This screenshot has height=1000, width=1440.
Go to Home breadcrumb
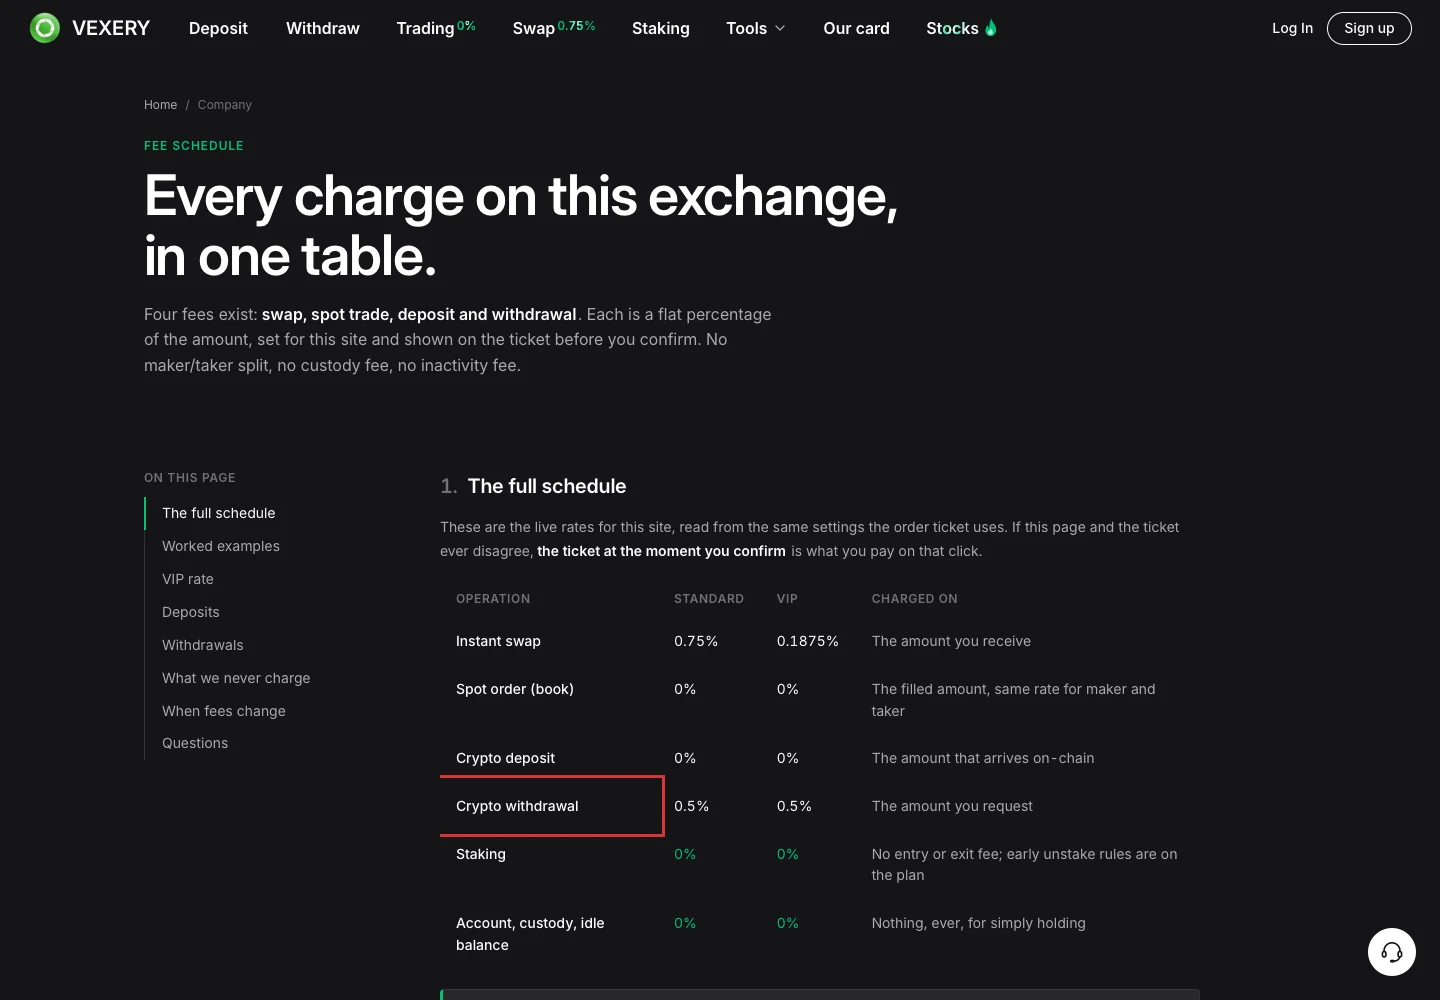160,105
